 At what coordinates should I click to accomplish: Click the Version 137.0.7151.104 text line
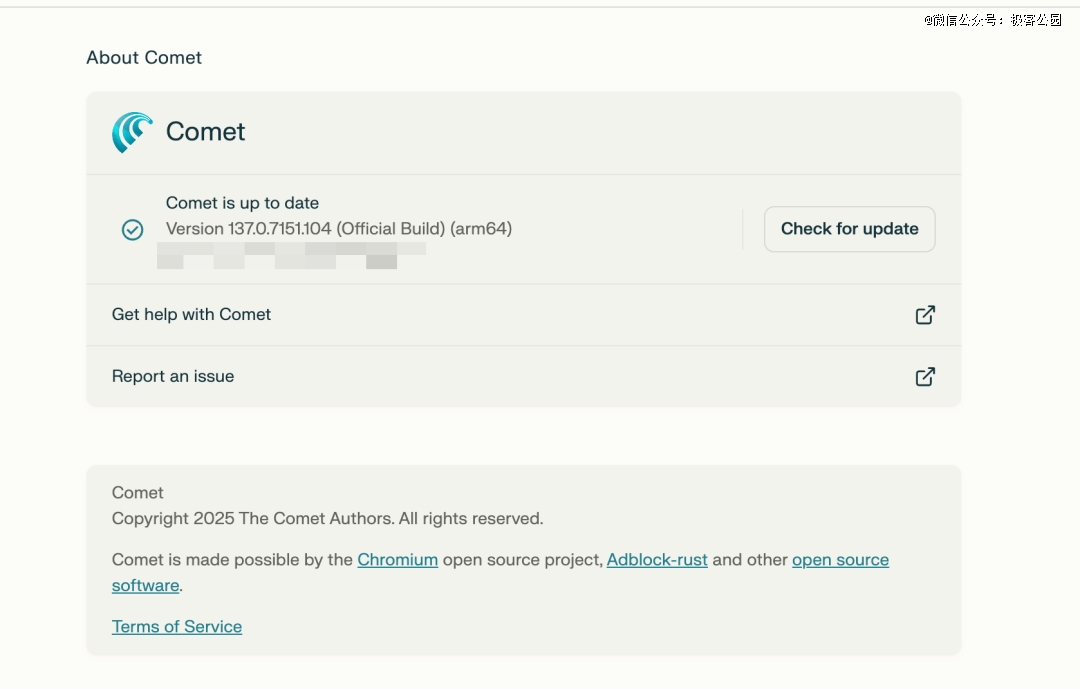pos(339,229)
